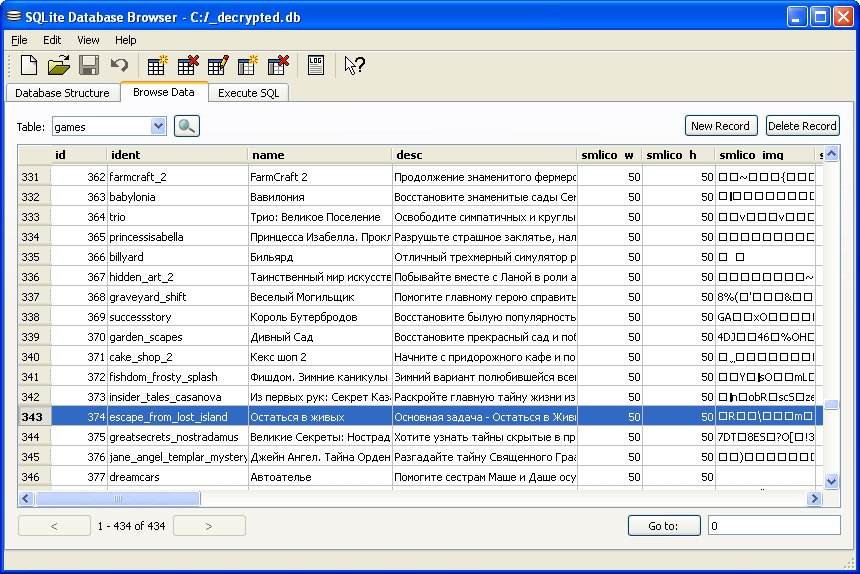Switch to Database Structure tab

62,93
